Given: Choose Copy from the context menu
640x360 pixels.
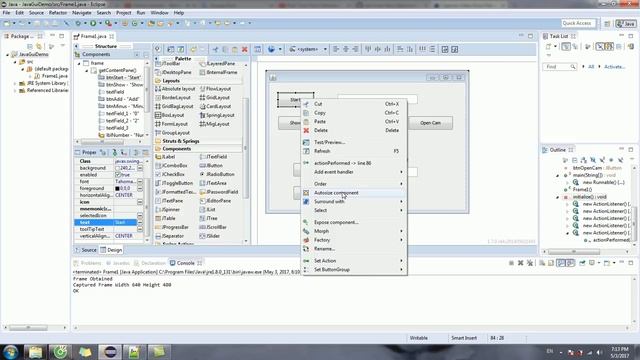Looking at the screenshot, I should [x=354, y=113].
